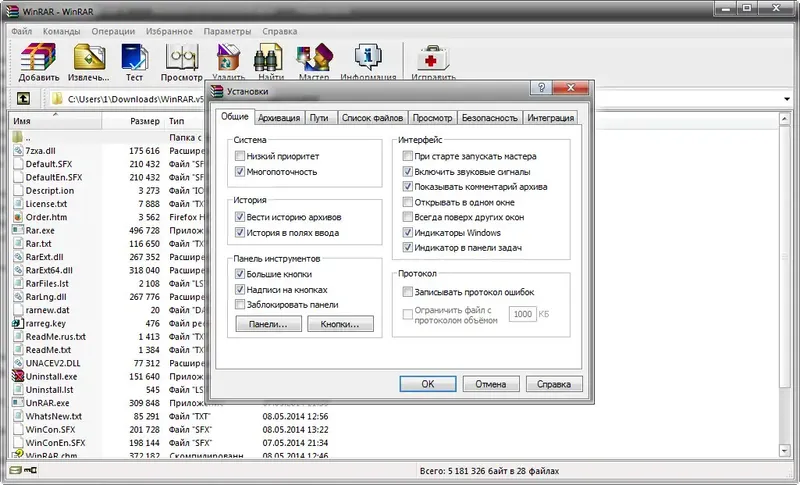This screenshot has height=485, width=800.
Task: Sort by the Имя column header
Action: click(55, 121)
